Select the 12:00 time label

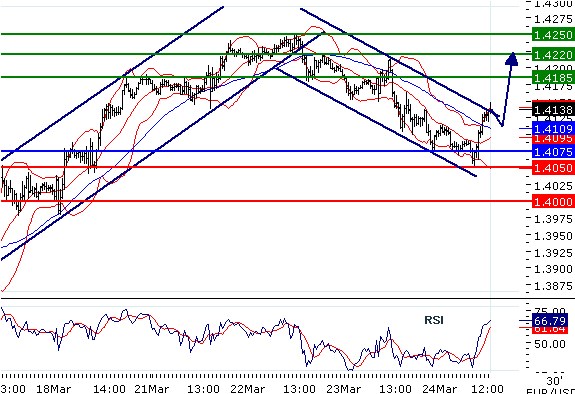tap(487, 388)
